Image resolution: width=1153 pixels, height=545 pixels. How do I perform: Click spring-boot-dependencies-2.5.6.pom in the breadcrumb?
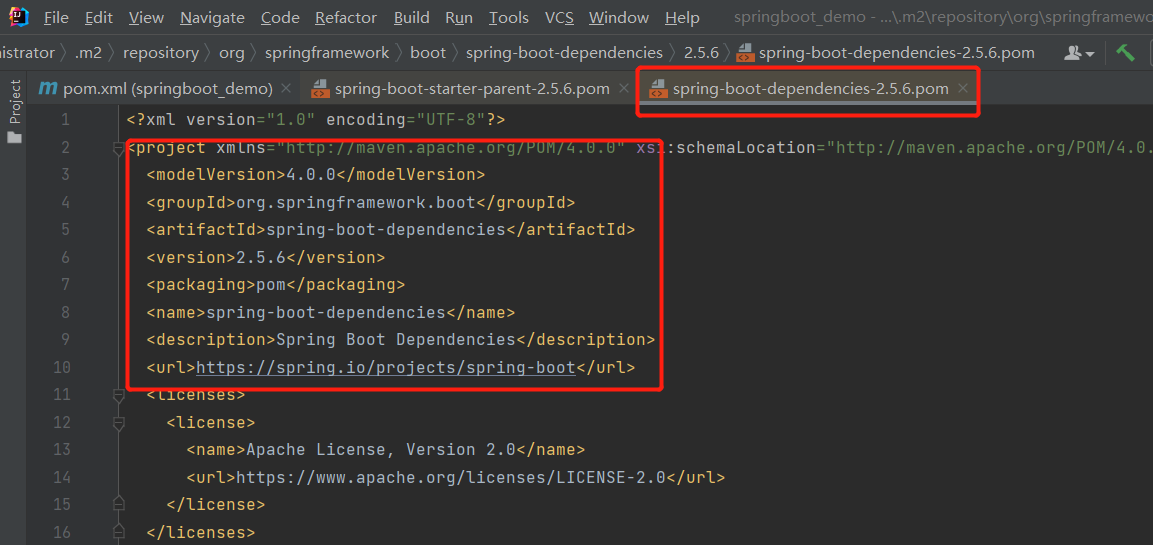pyautogui.click(x=896, y=53)
